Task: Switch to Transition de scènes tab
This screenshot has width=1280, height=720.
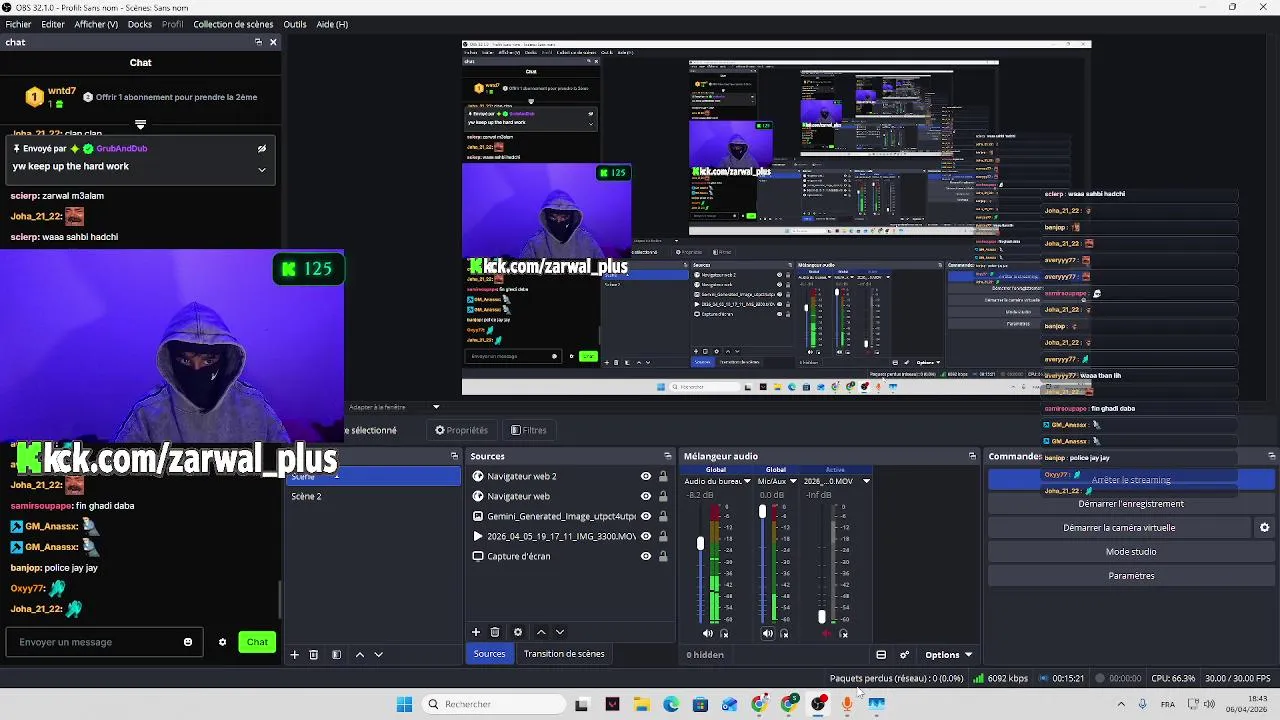Action: point(564,654)
